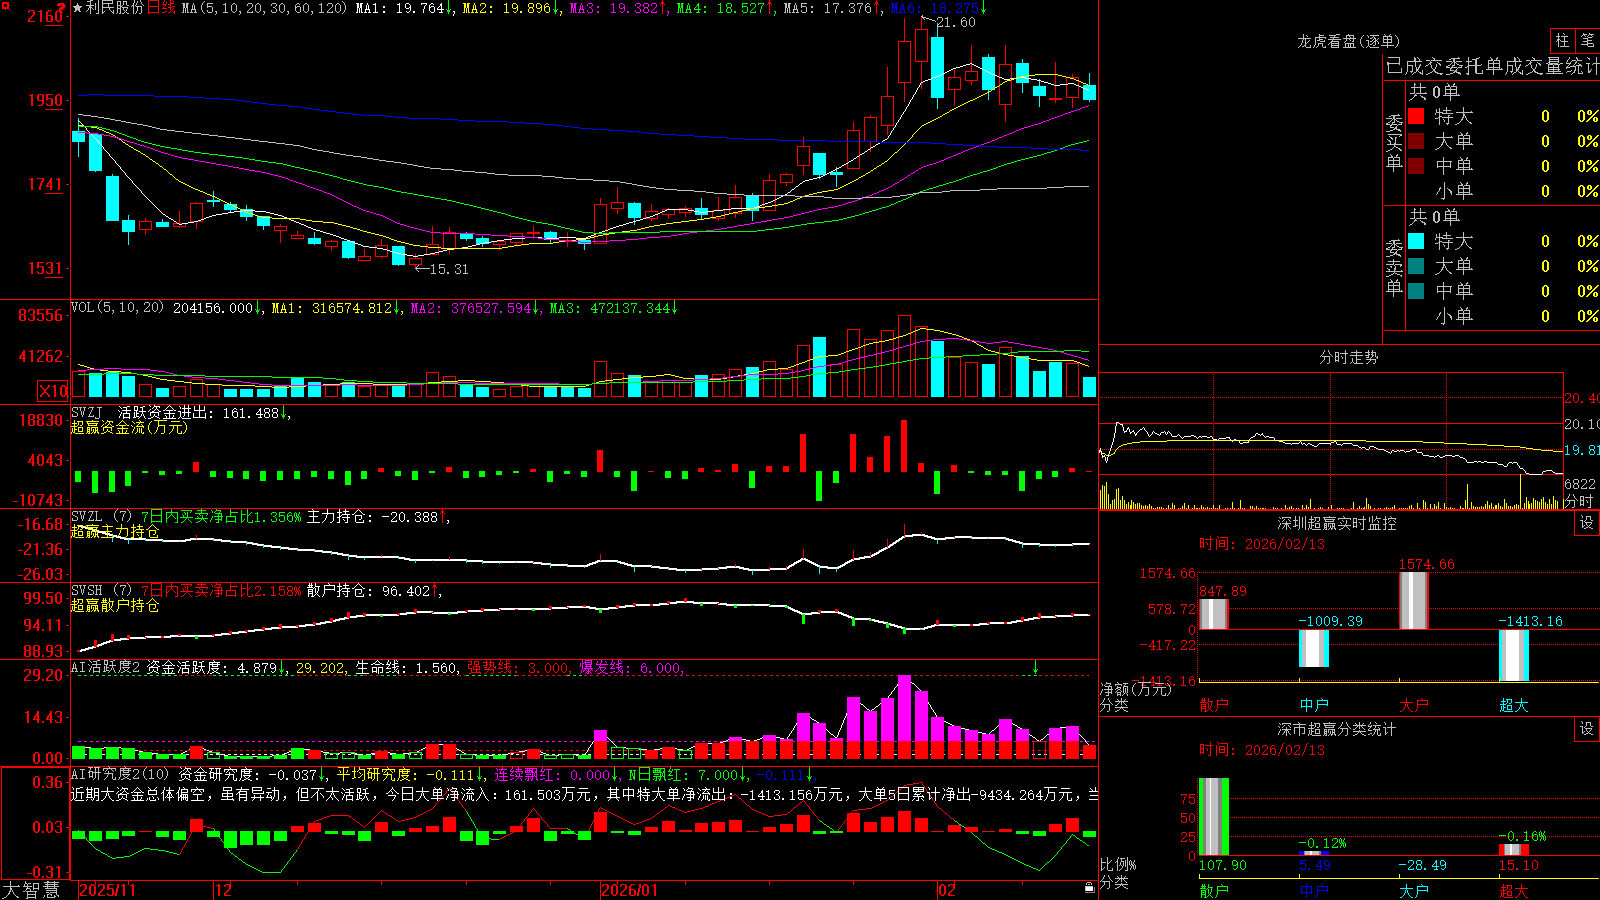Image resolution: width=1600 pixels, height=900 pixels.
Task: Click the AI研究度2(10) indicator label
Action: click(120, 774)
